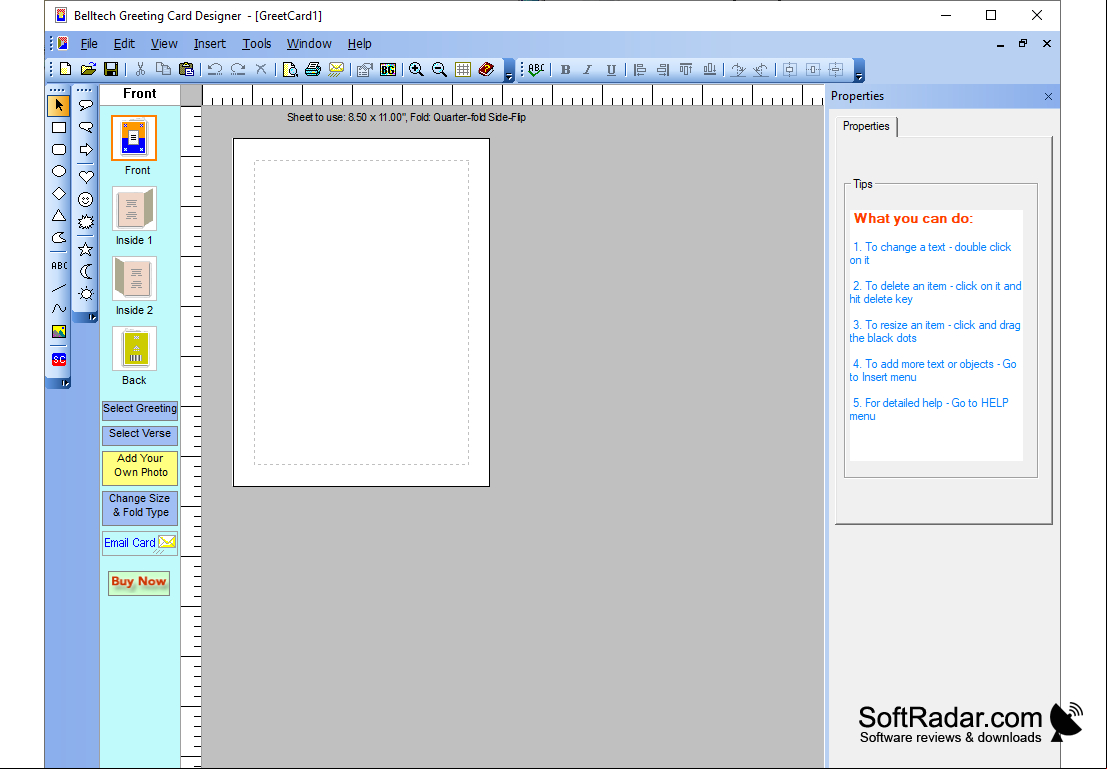Click the Zoom Out magnifier
This screenshot has width=1107, height=769.
439,69
